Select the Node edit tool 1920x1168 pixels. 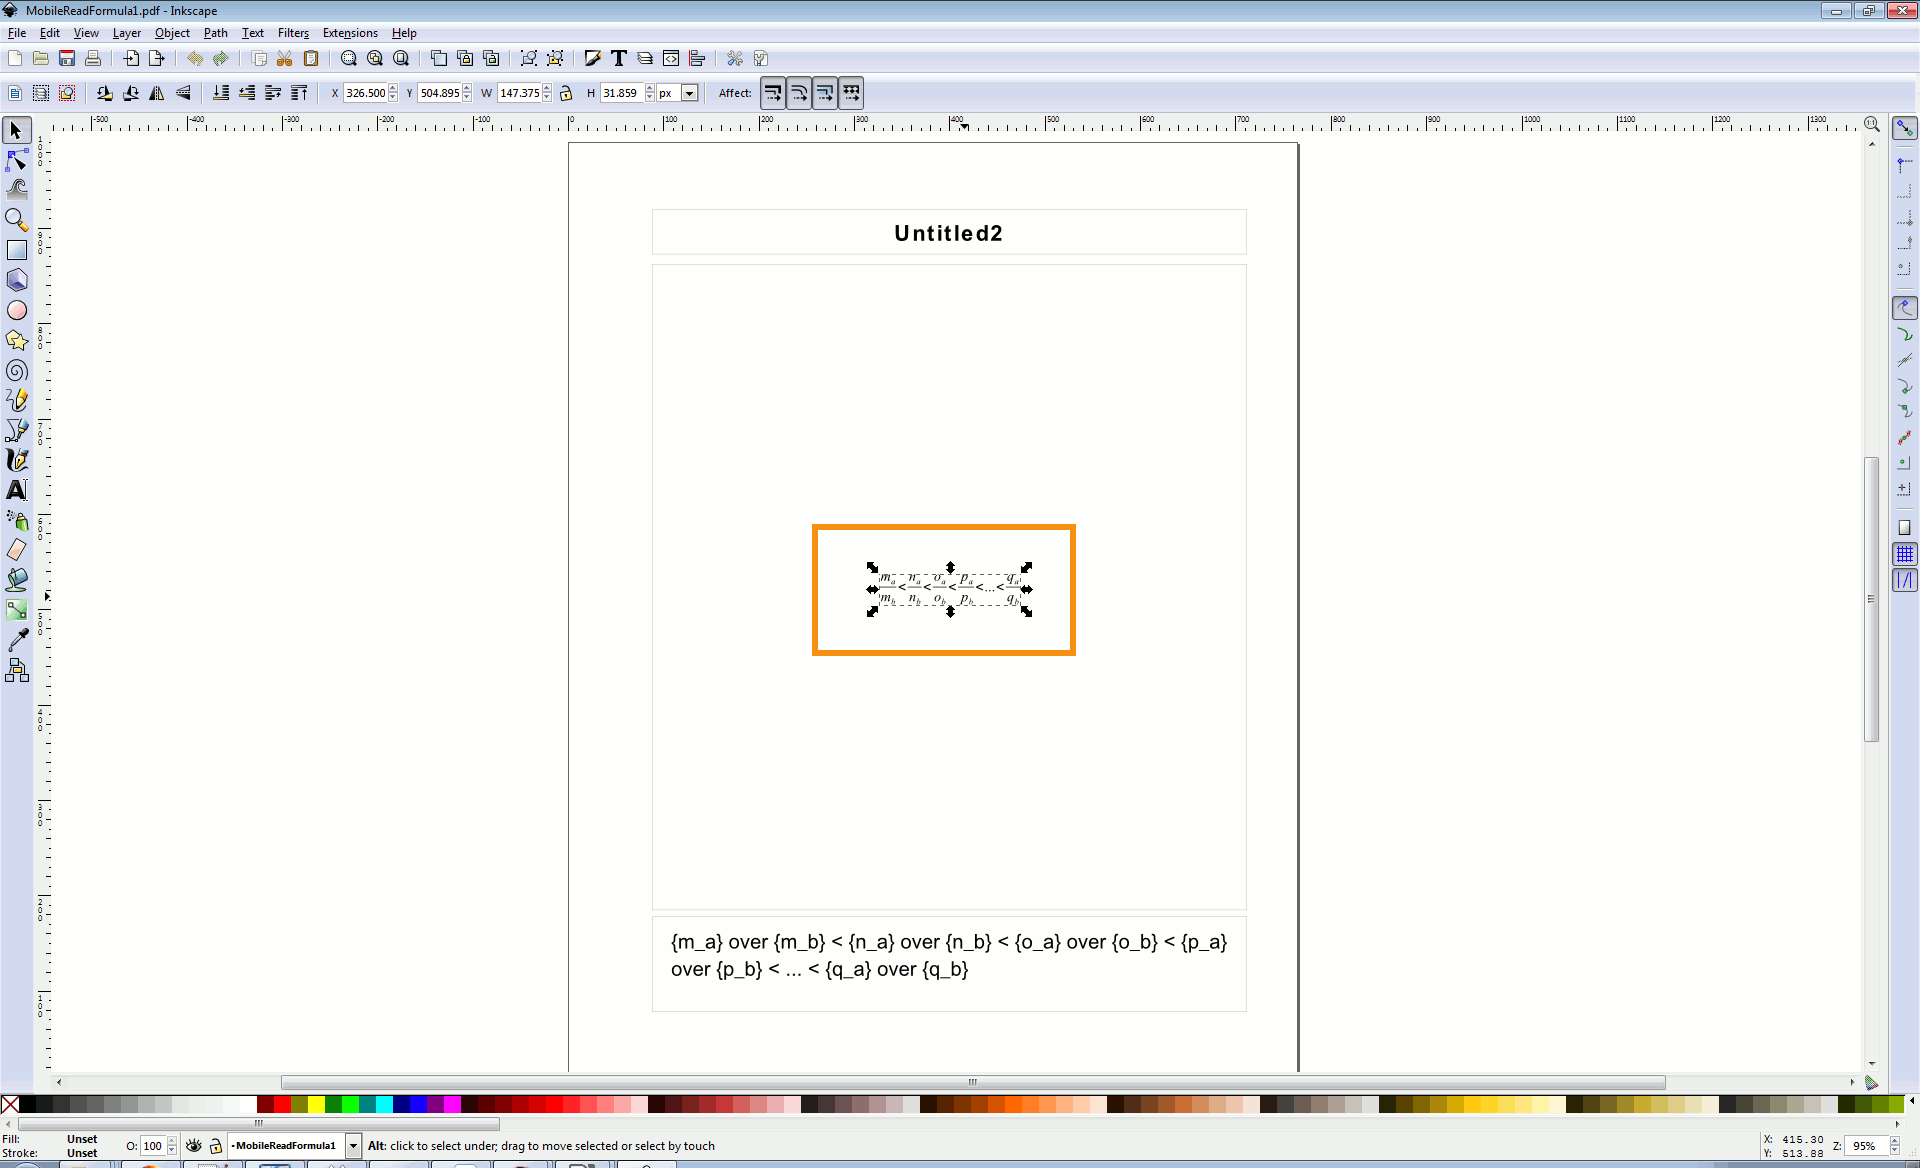(17, 160)
